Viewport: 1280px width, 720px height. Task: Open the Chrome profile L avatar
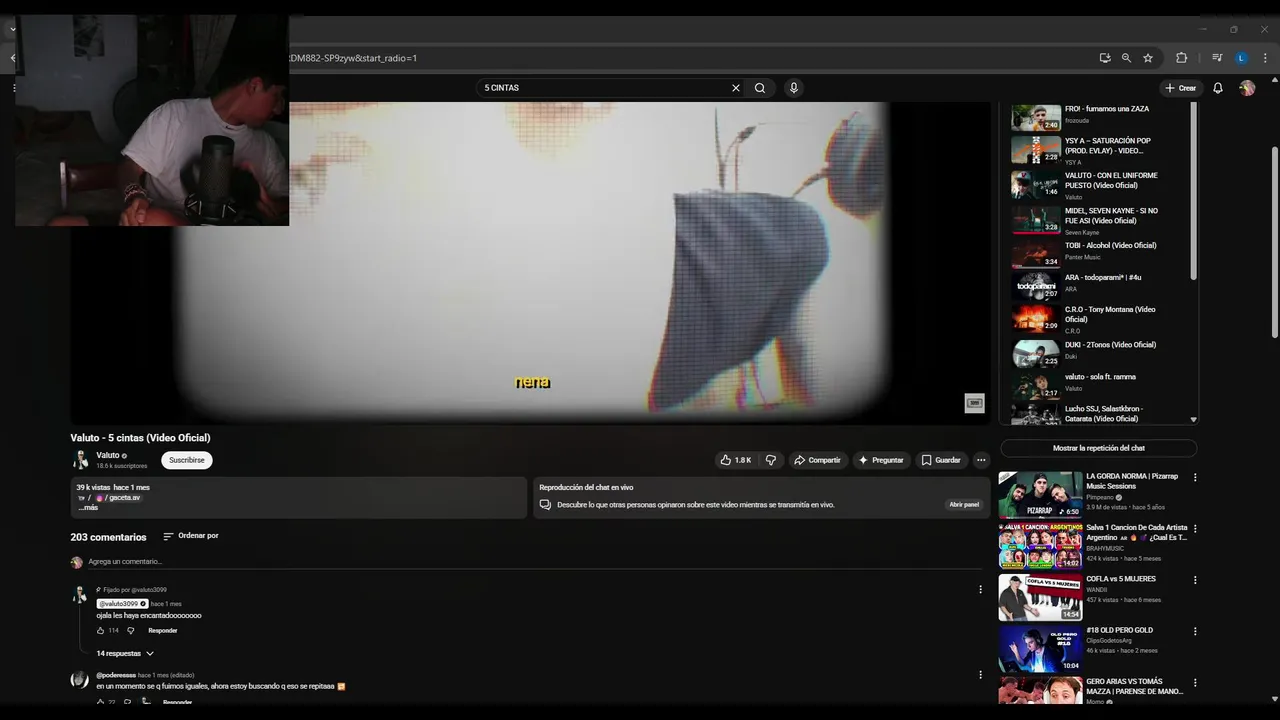tap(1241, 58)
